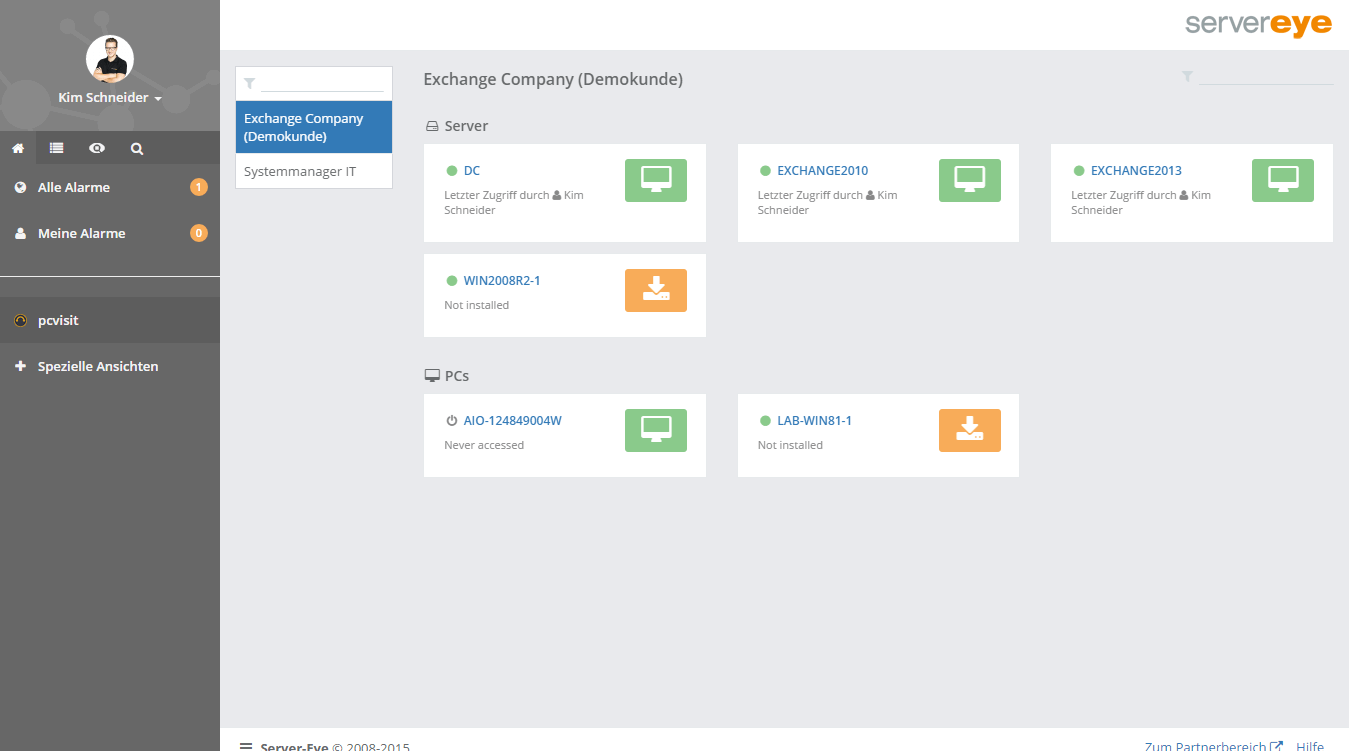
Task: Click install button for LAB-WIN81-1
Action: [969, 430]
